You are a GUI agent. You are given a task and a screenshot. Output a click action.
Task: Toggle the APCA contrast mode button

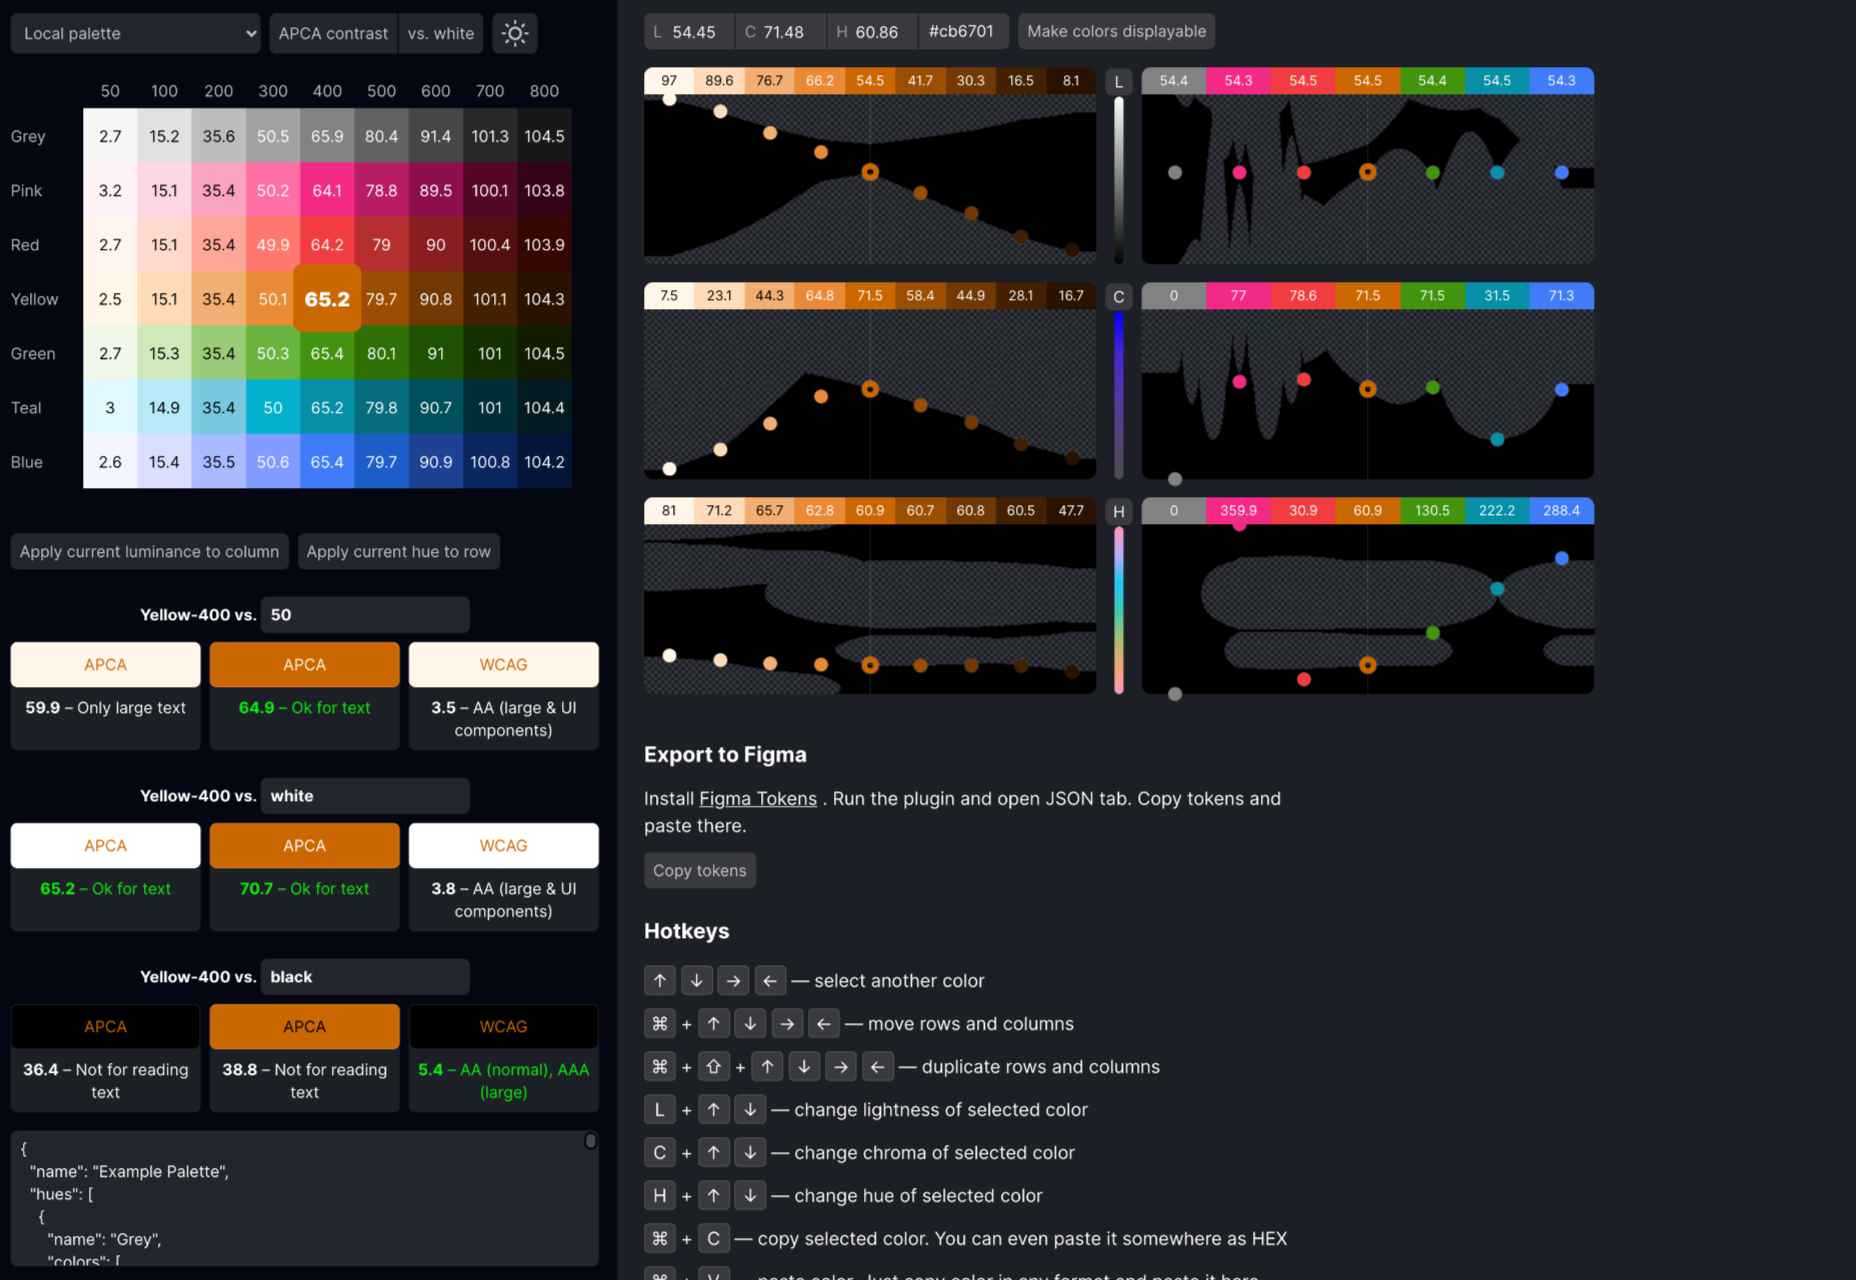tap(333, 33)
